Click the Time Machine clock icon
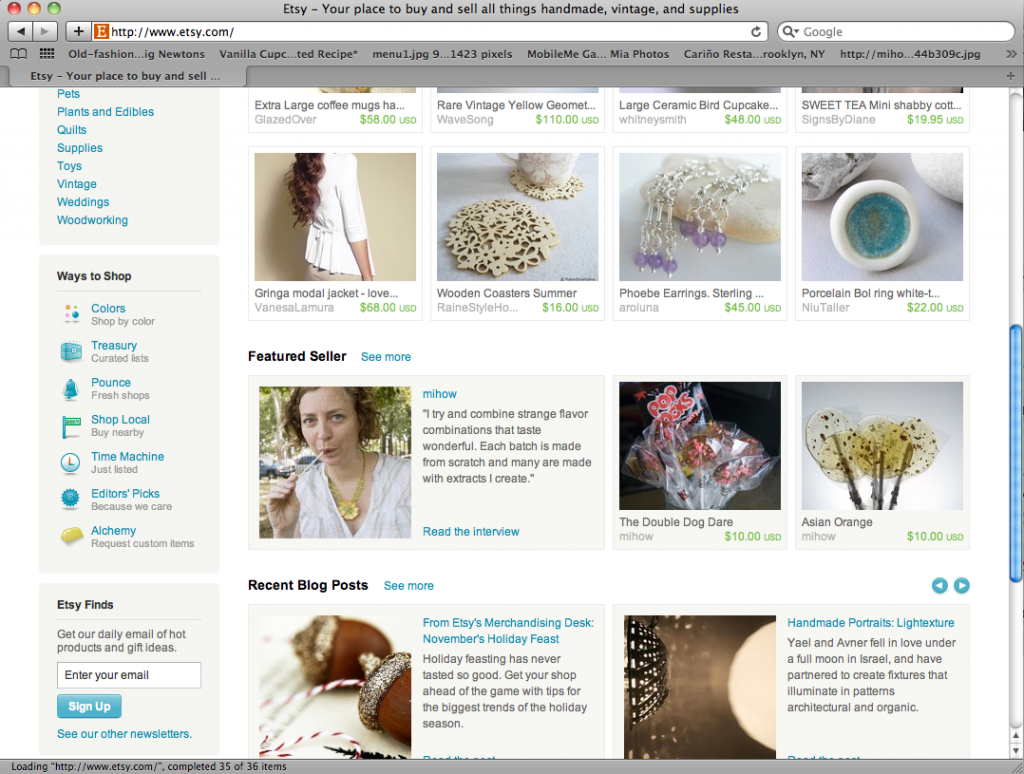 (x=71, y=462)
